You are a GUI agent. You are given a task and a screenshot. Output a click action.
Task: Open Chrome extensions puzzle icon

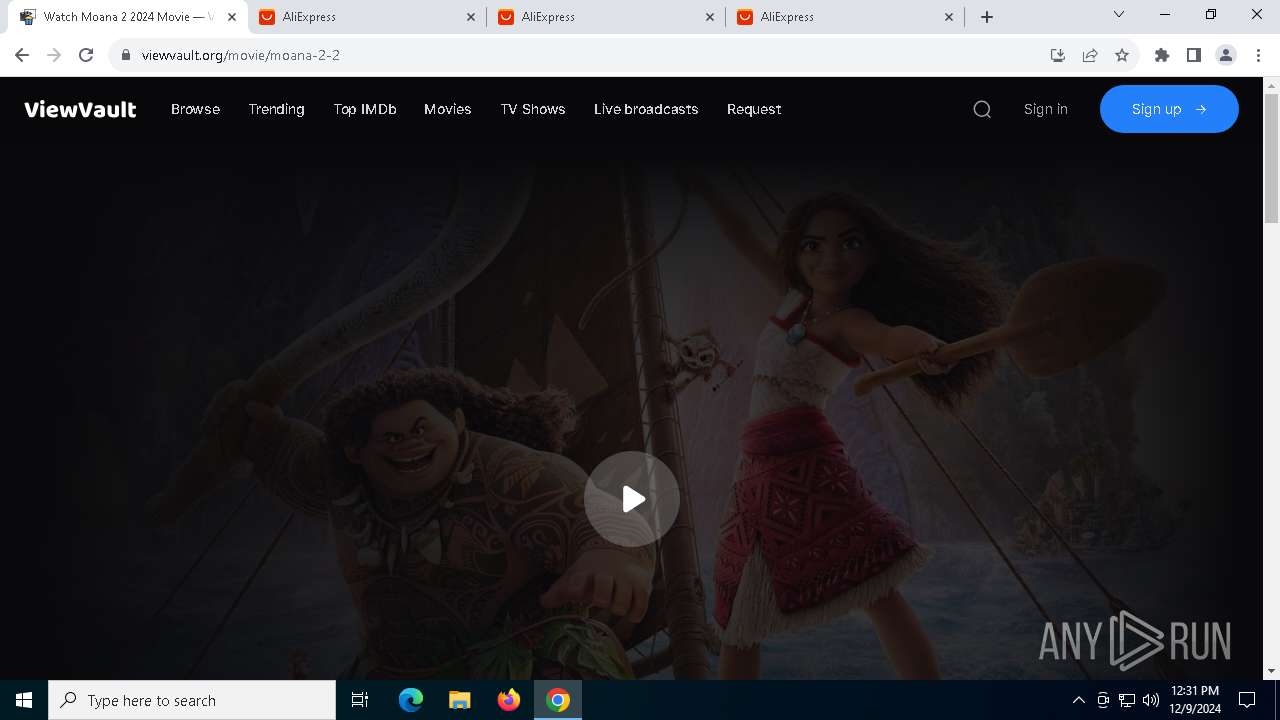pyautogui.click(x=1162, y=55)
